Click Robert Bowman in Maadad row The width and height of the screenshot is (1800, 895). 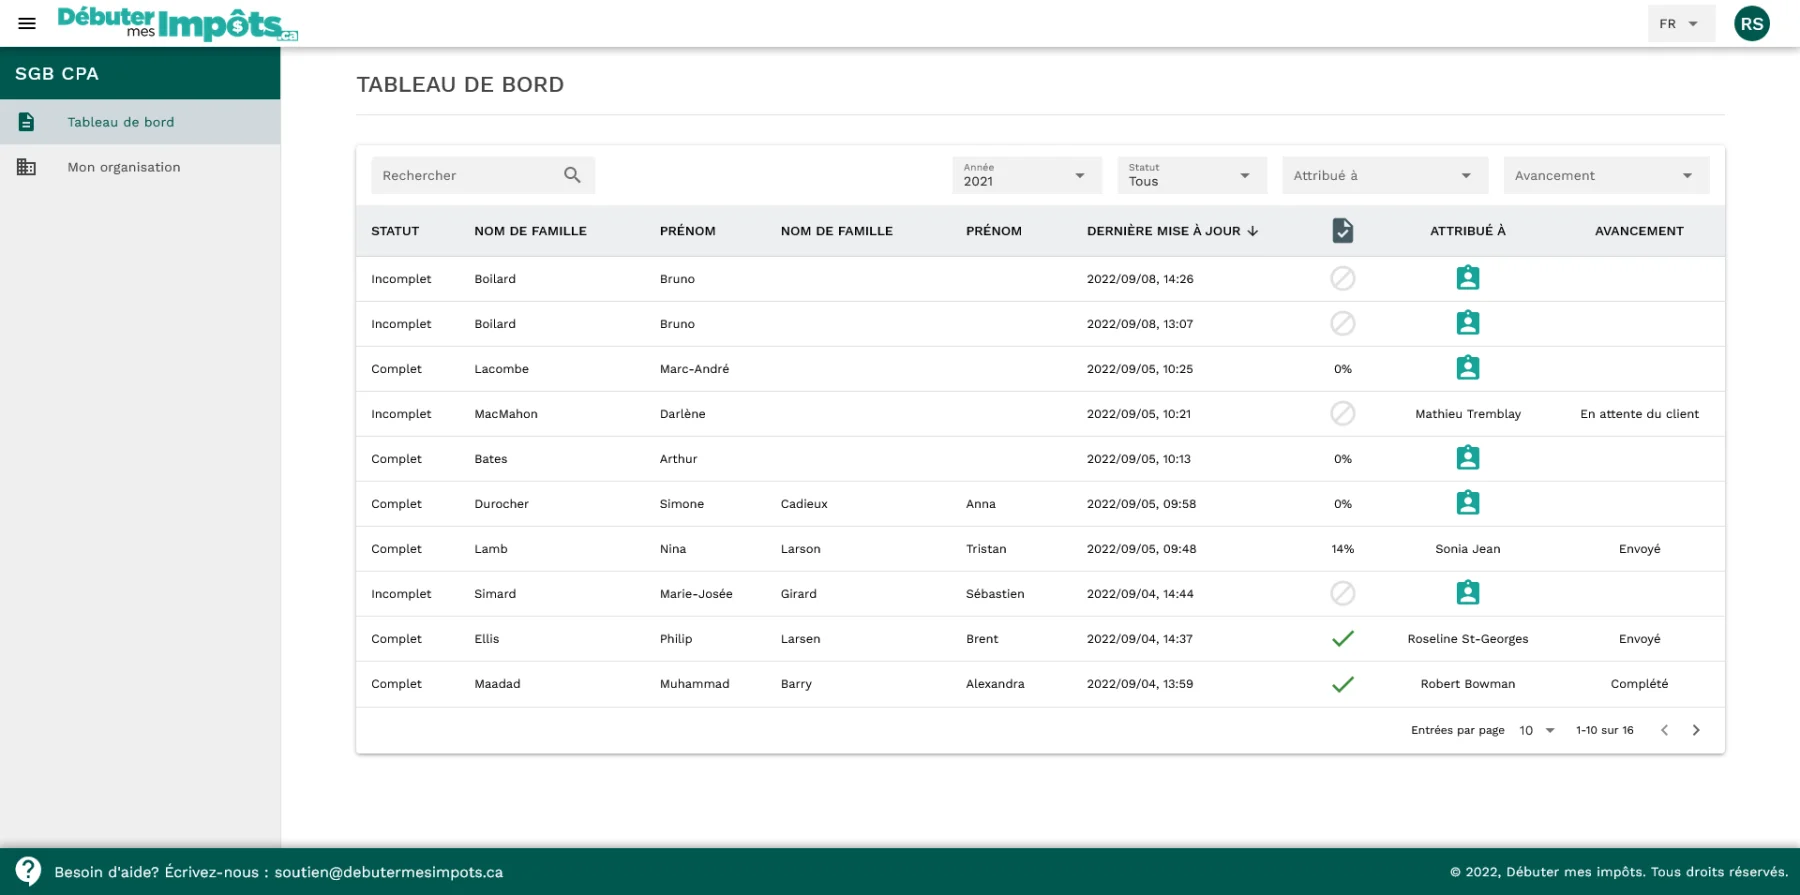pyautogui.click(x=1468, y=684)
